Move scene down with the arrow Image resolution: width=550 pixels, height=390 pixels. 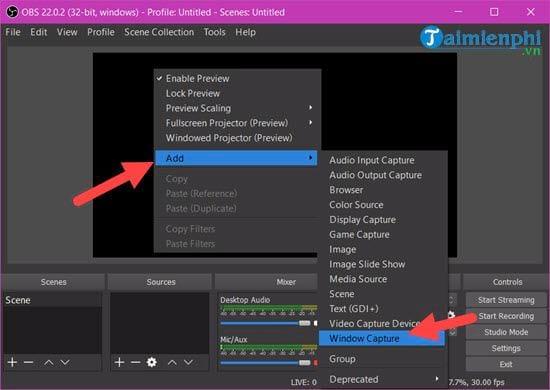pyautogui.click(x=65, y=362)
